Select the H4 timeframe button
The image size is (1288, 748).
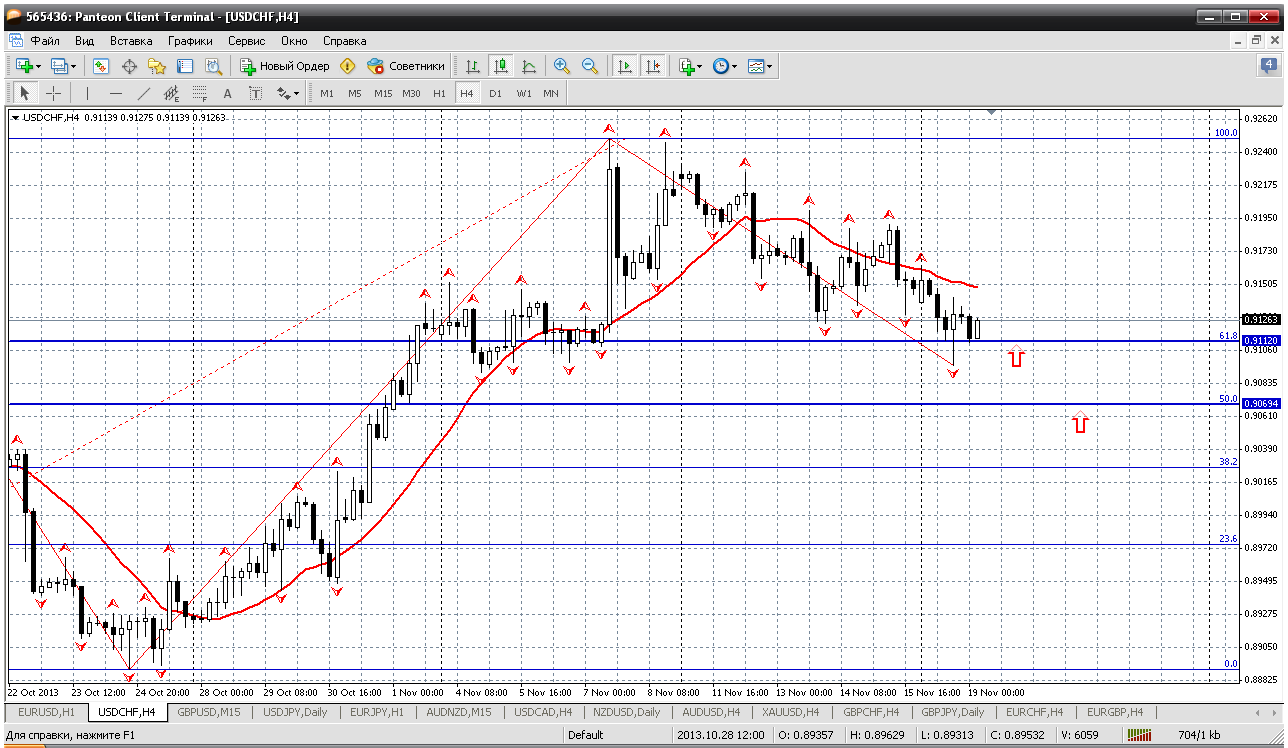467,93
